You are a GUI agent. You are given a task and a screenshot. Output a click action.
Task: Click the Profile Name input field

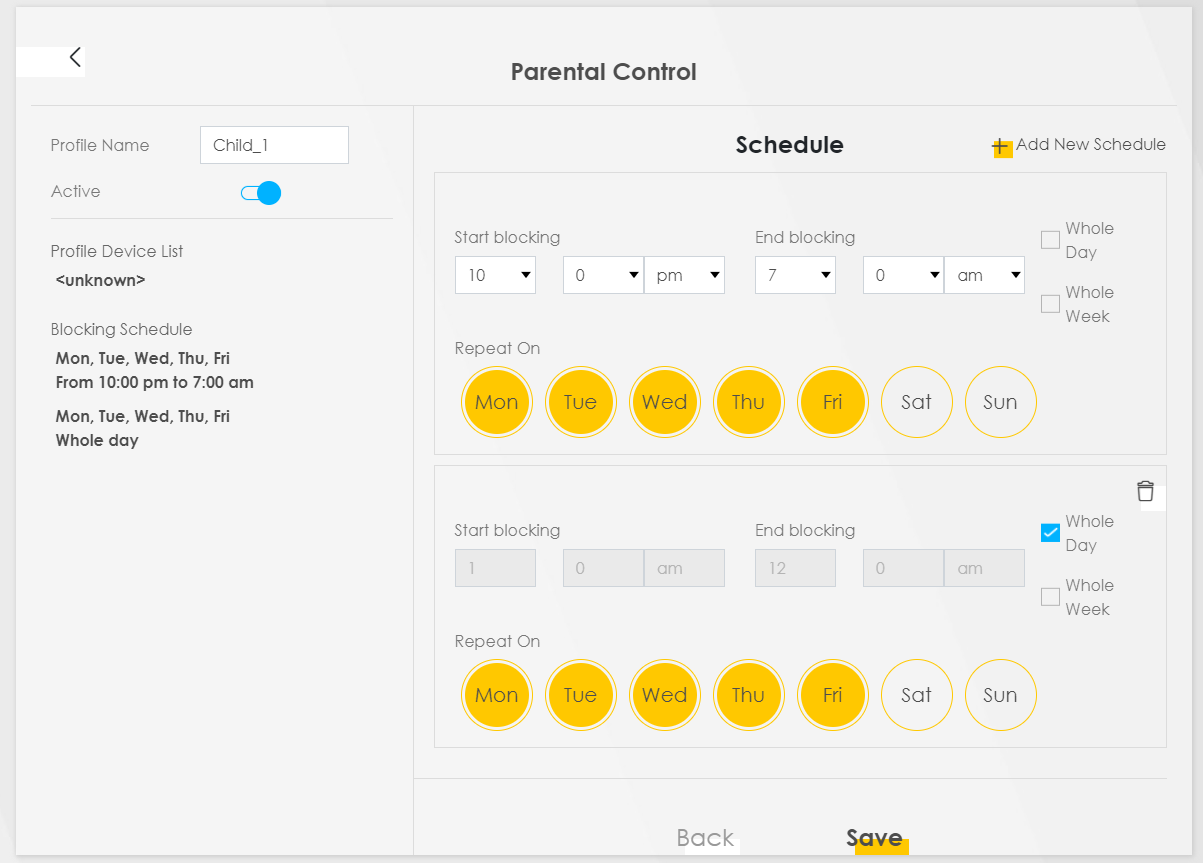274,145
